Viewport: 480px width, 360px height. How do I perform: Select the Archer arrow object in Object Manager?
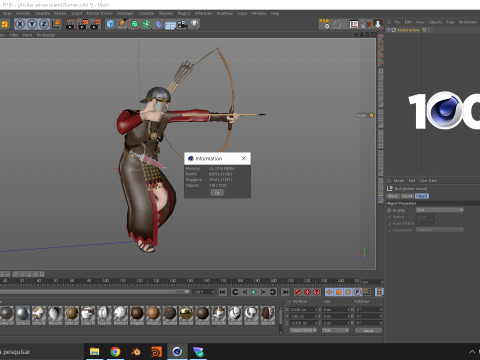pos(408,30)
